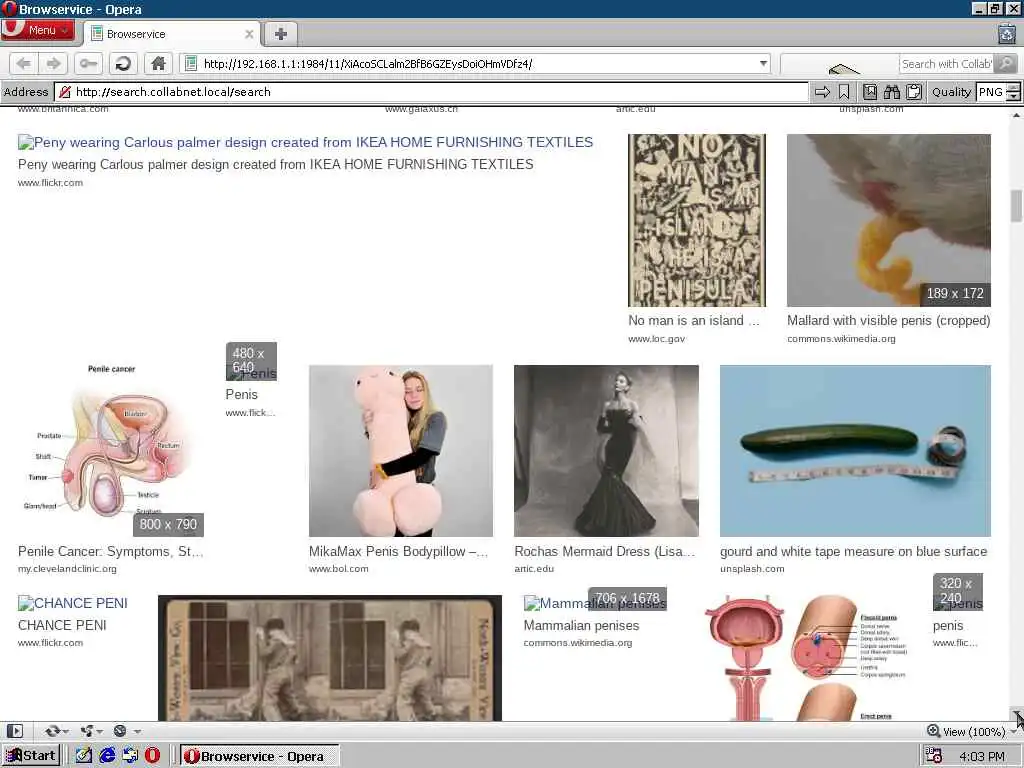Open the Rochas Mermaid Dress thumbnail
1024x768 pixels.
[606, 451]
